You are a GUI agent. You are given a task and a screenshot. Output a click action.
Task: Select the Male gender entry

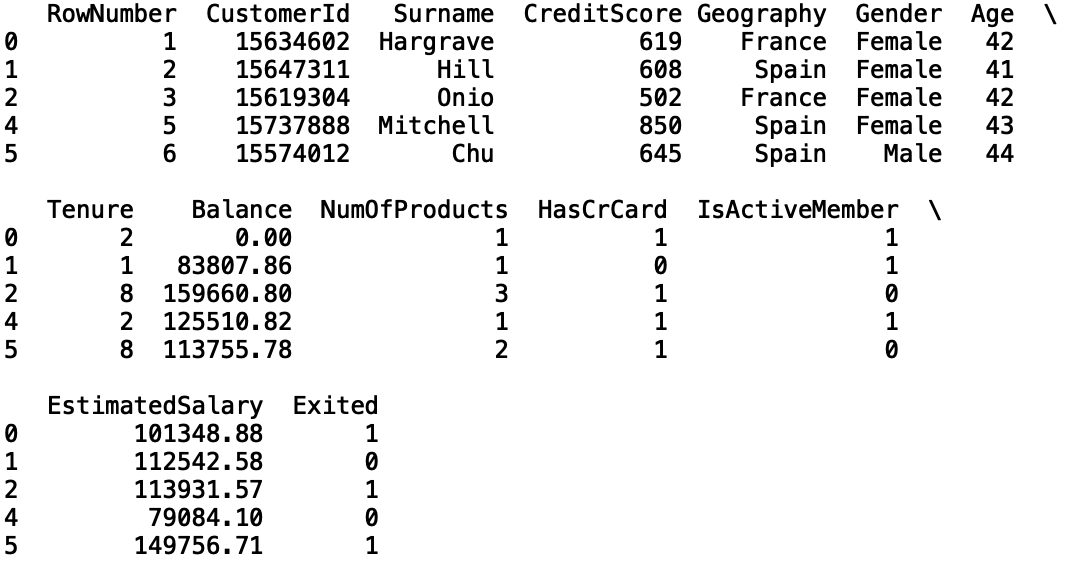point(913,154)
